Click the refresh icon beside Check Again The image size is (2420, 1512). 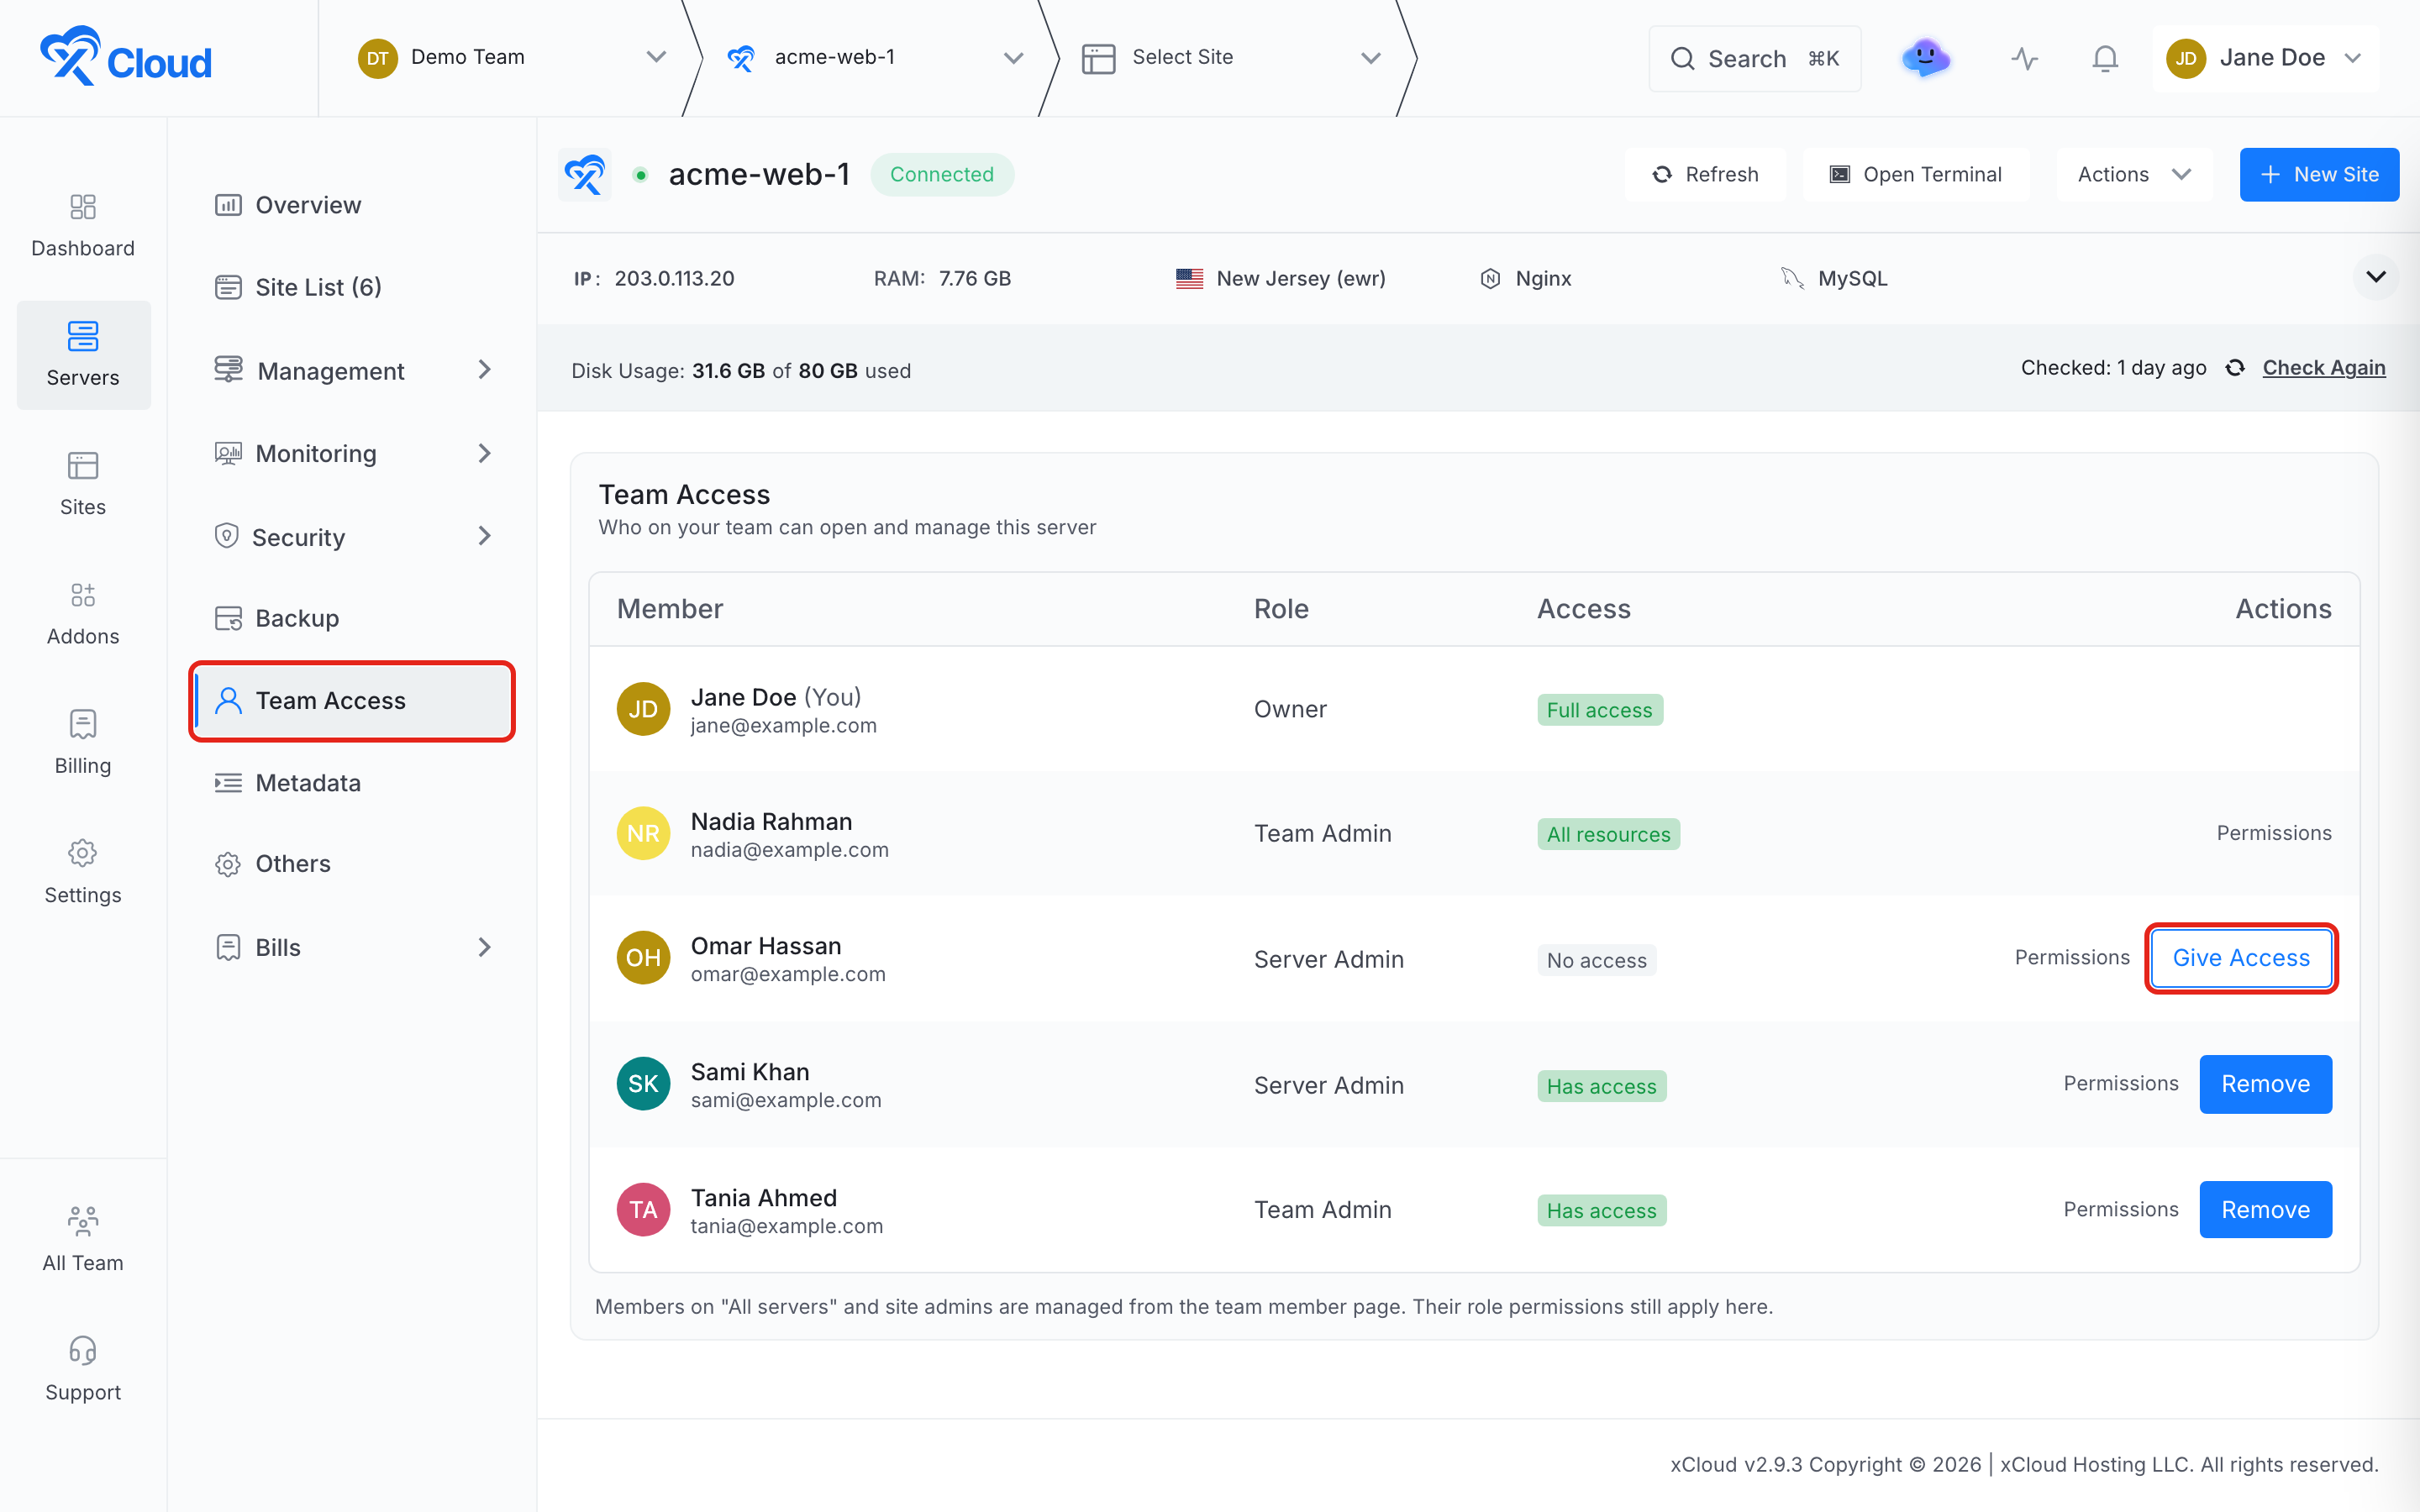(x=2235, y=368)
